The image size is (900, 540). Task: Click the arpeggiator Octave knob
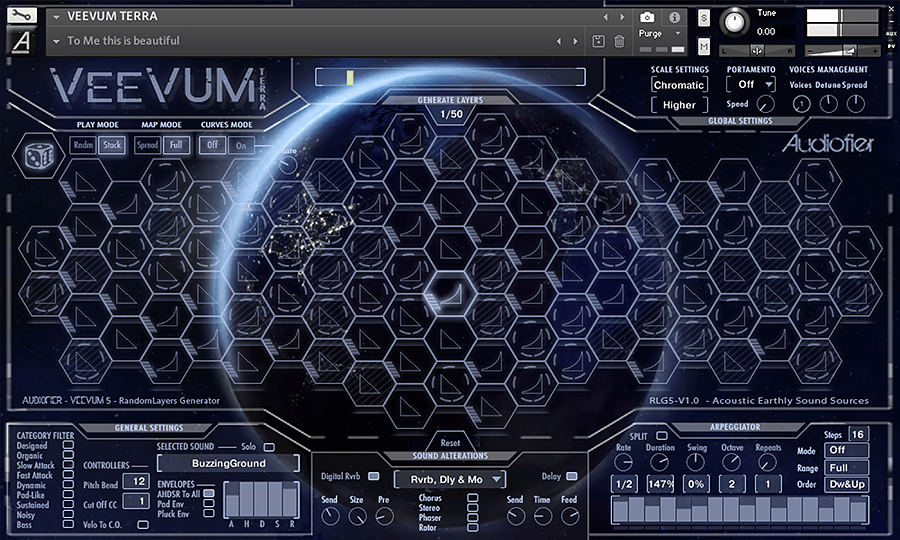click(731, 462)
